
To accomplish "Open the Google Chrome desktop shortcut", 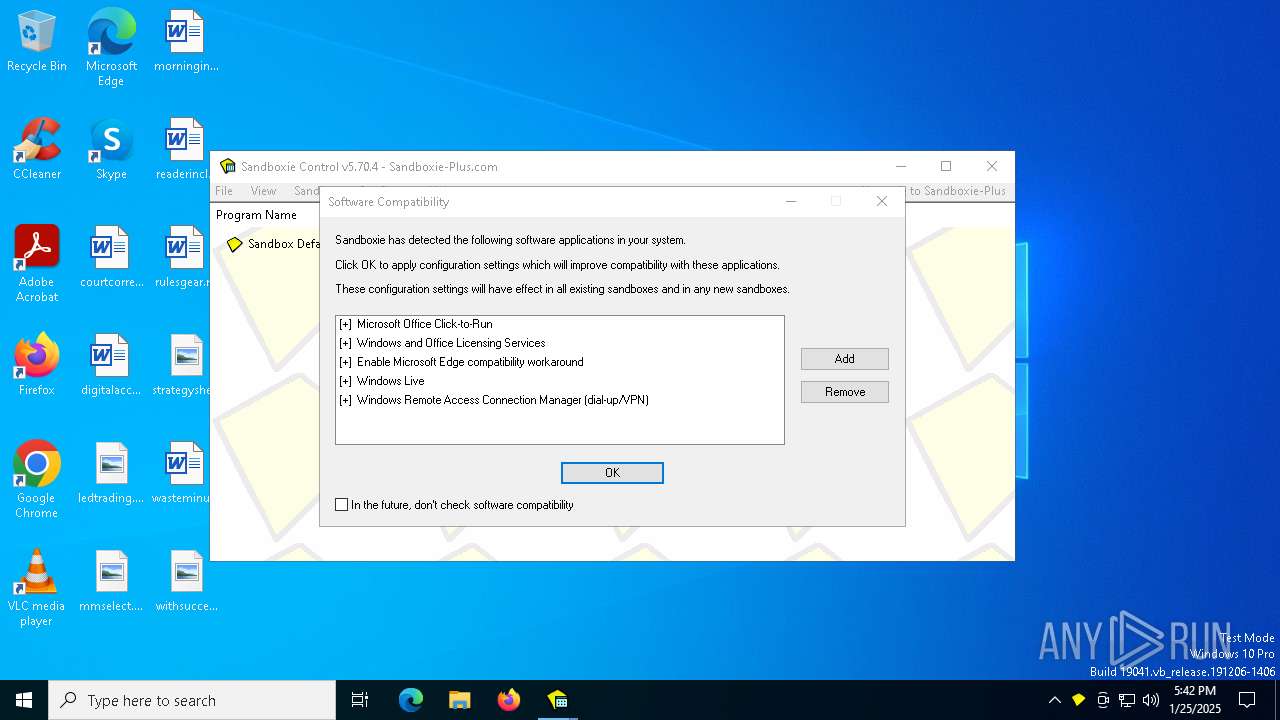I will pos(37,480).
